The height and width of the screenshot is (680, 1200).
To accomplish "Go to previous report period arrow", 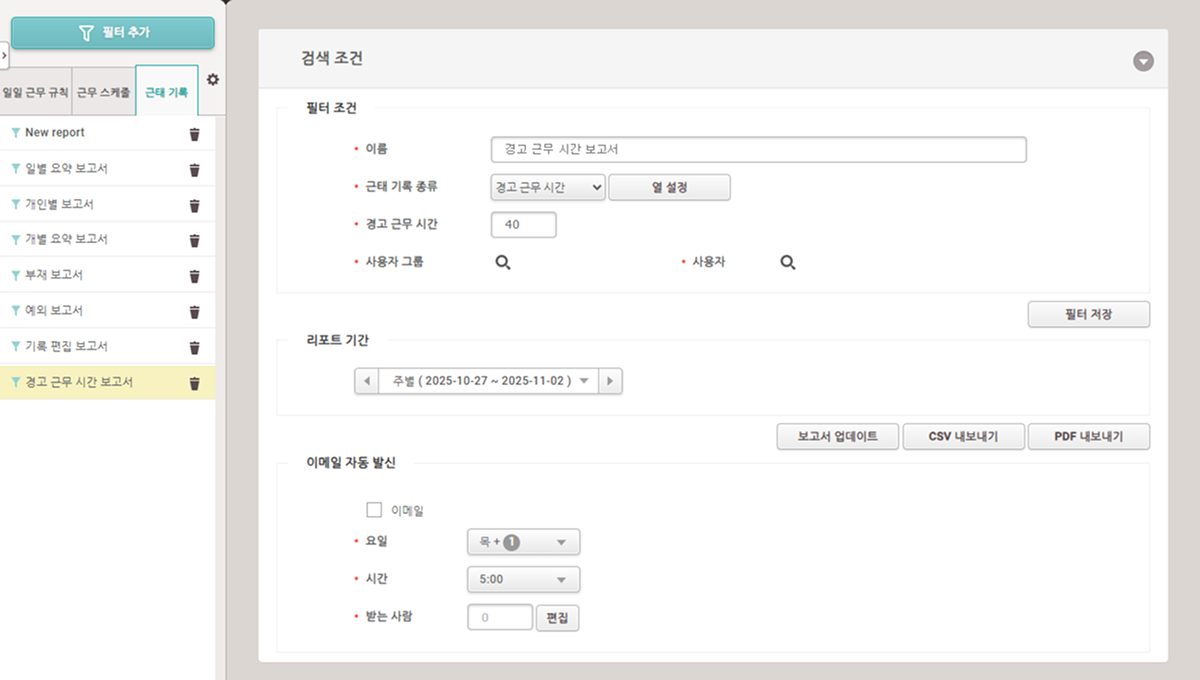I will click(x=367, y=381).
